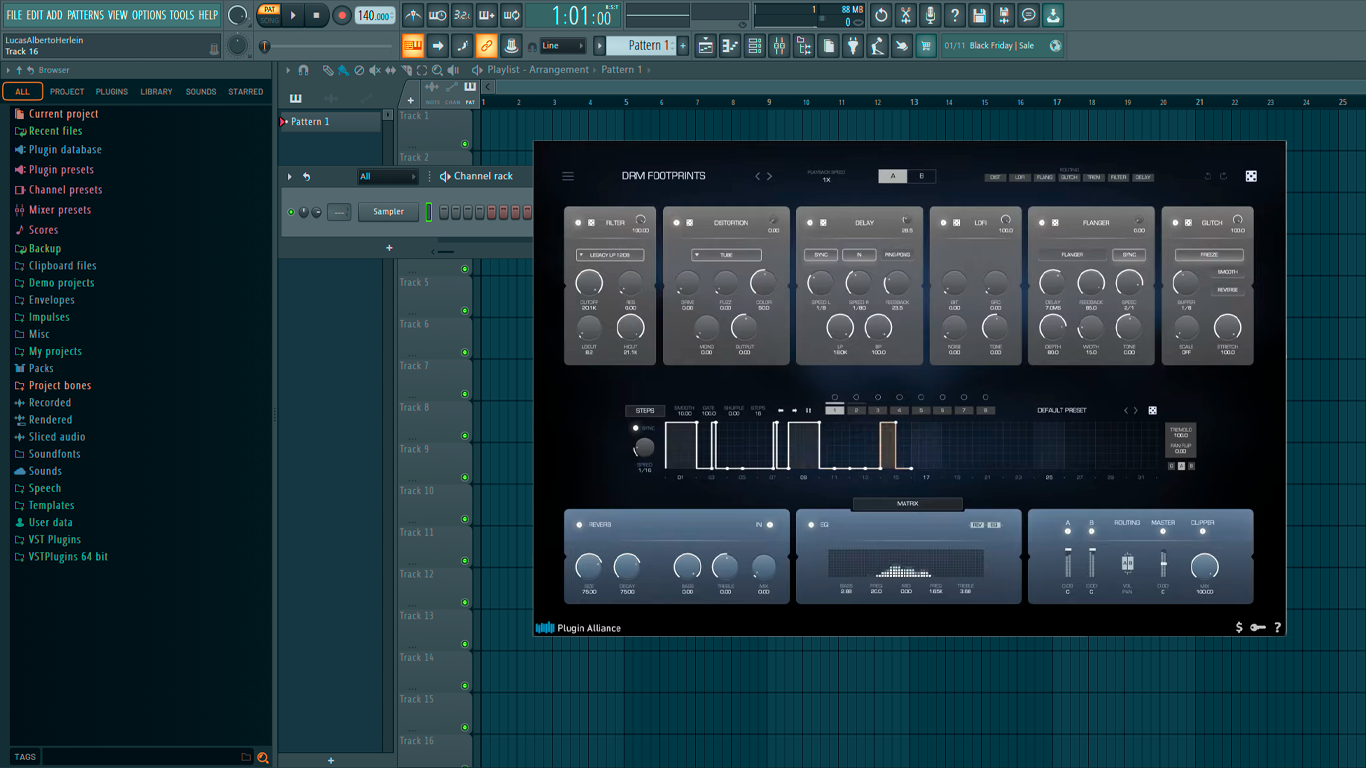The width and height of the screenshot is (1366, 768).
Task: Select preset slot B button
Action: [x=921, y=176]
